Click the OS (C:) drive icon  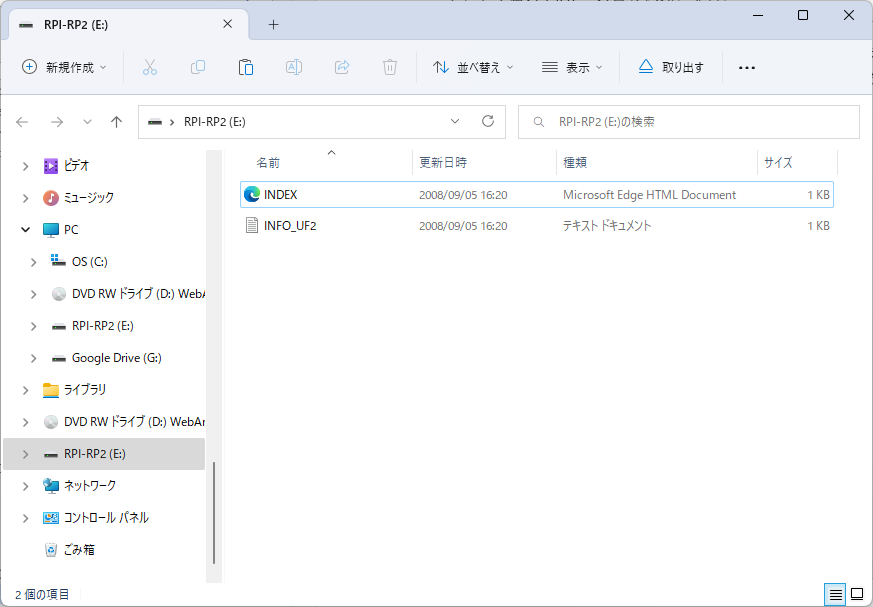tap(58, 261)
